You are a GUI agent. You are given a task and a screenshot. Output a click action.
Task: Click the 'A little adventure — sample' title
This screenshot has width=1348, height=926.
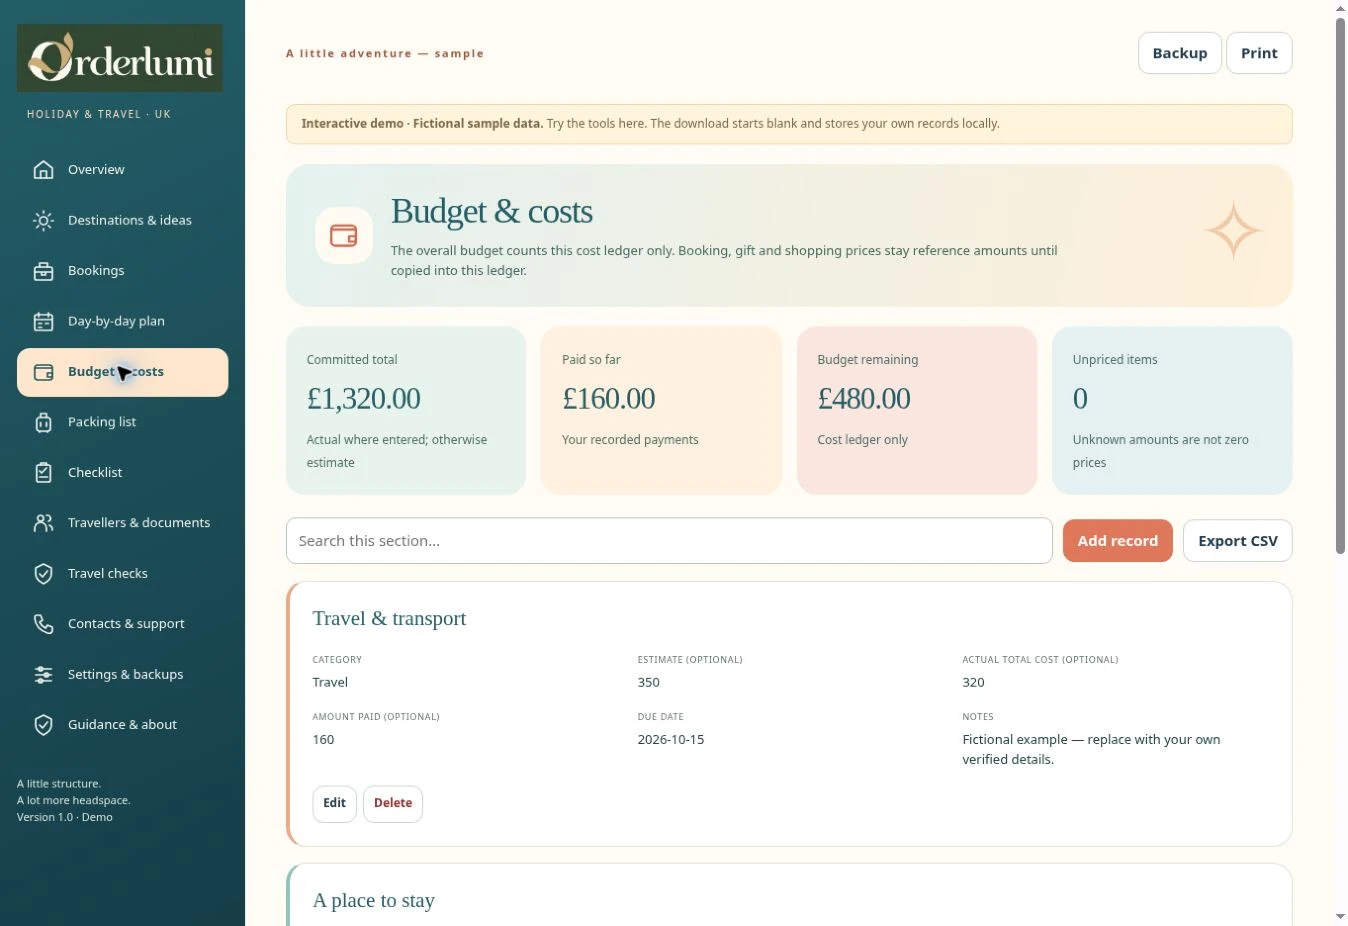[x=385, y=54]
